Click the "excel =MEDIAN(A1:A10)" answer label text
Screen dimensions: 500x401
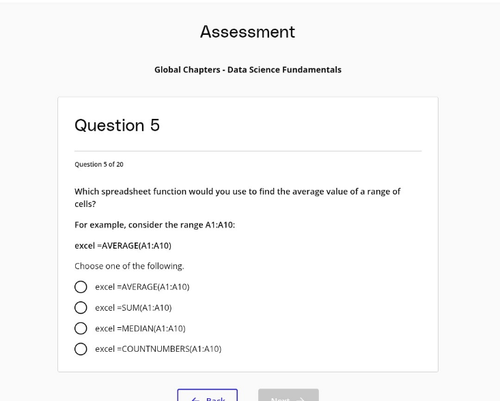pos(140,328)
